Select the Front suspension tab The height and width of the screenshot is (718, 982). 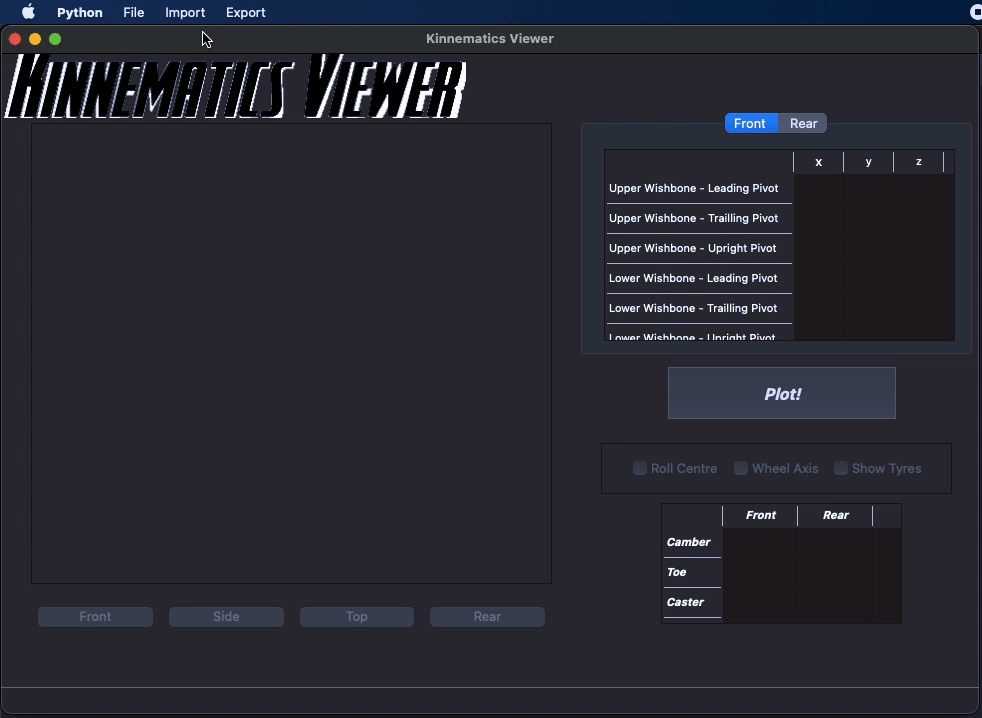point(750,123)
